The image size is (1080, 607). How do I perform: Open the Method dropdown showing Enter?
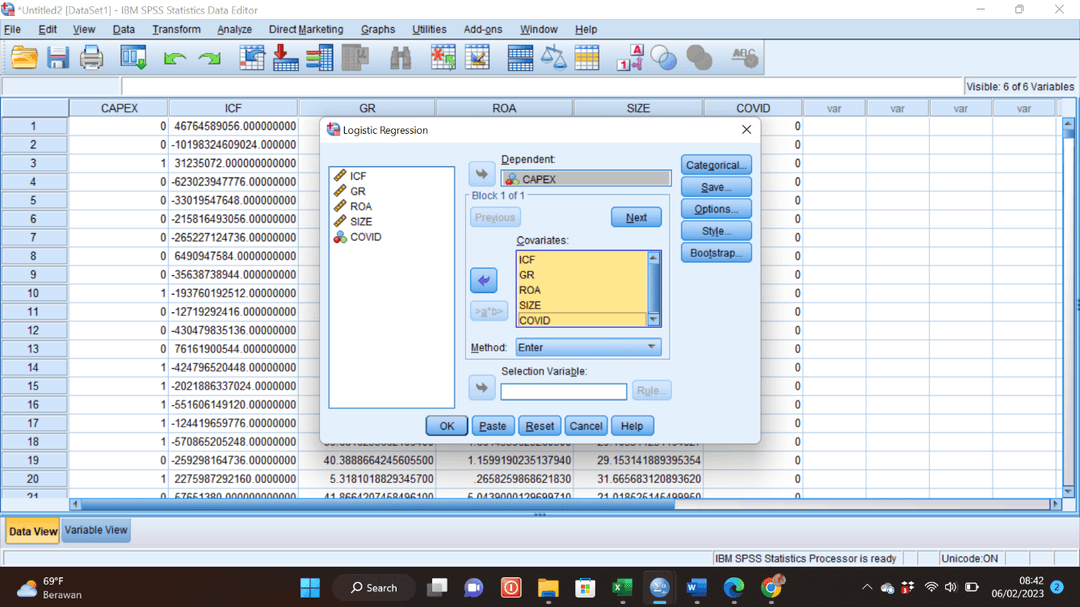tap(588, 347)
